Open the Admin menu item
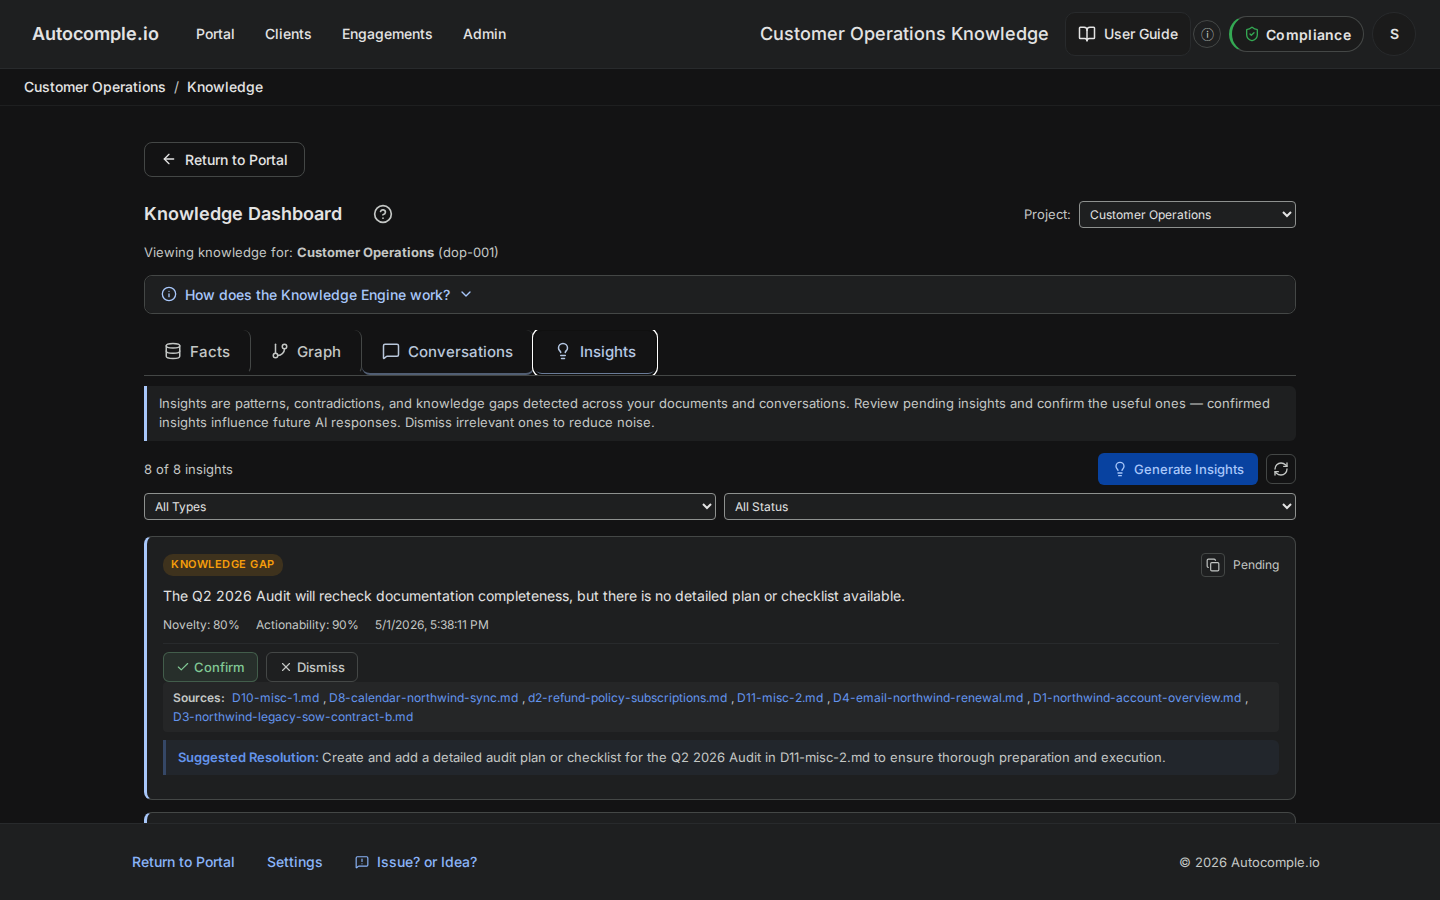This screenshot has width=1440, height=900. tap(484, 34)
